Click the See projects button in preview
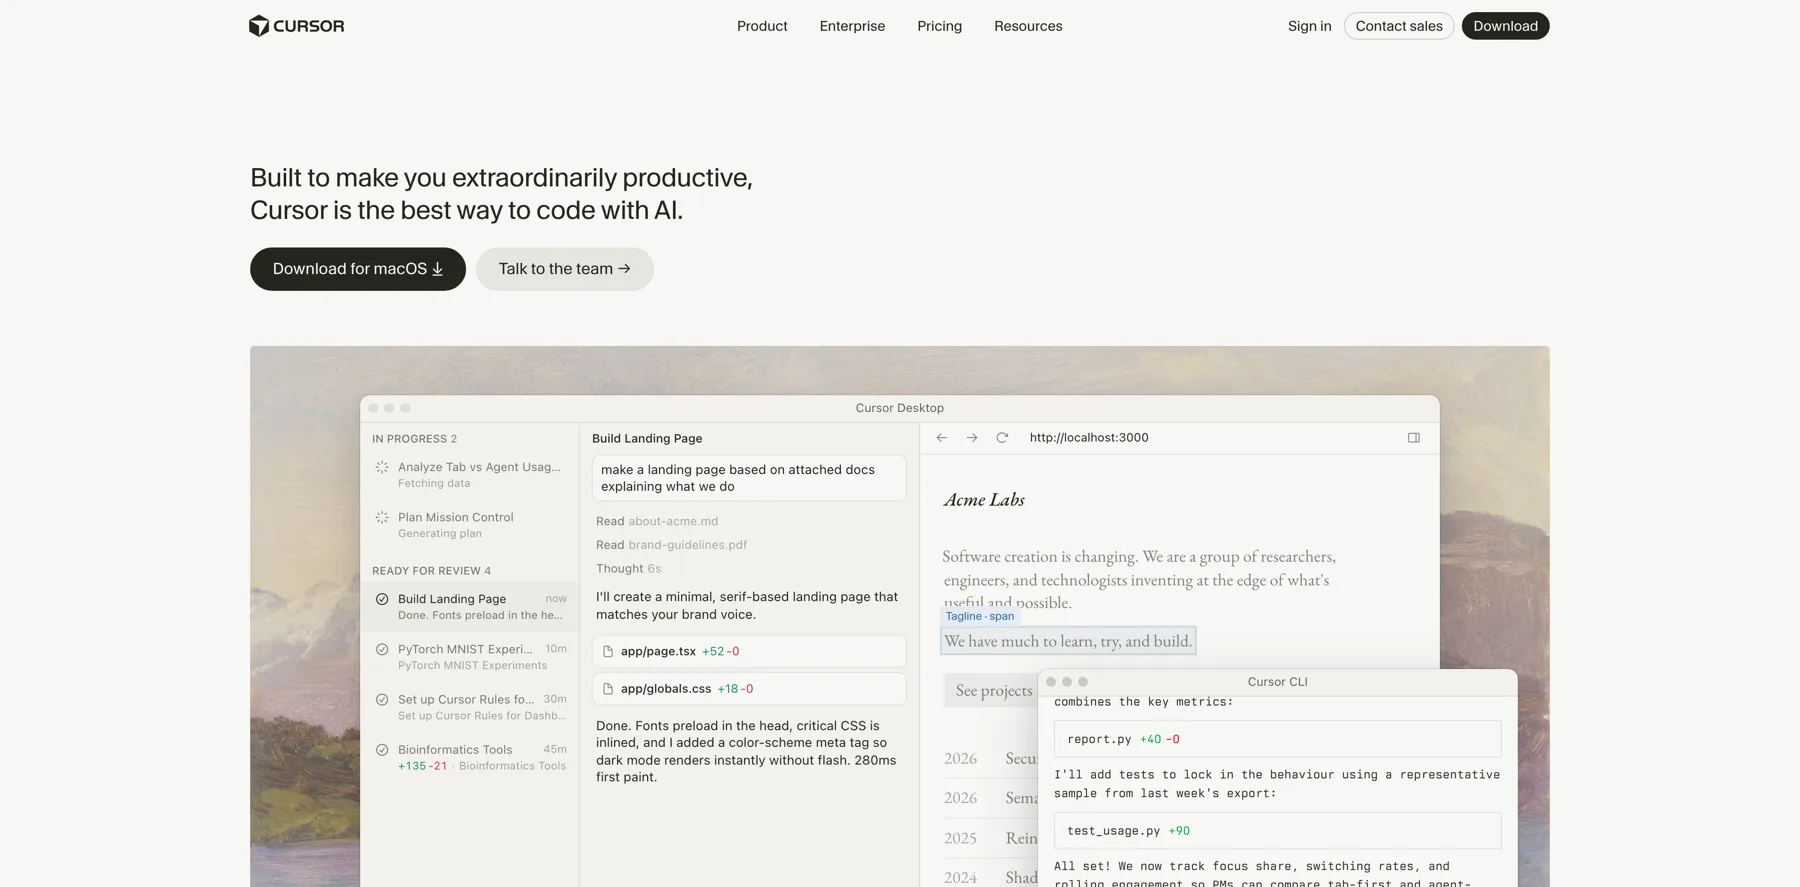 tap(991, 690)
